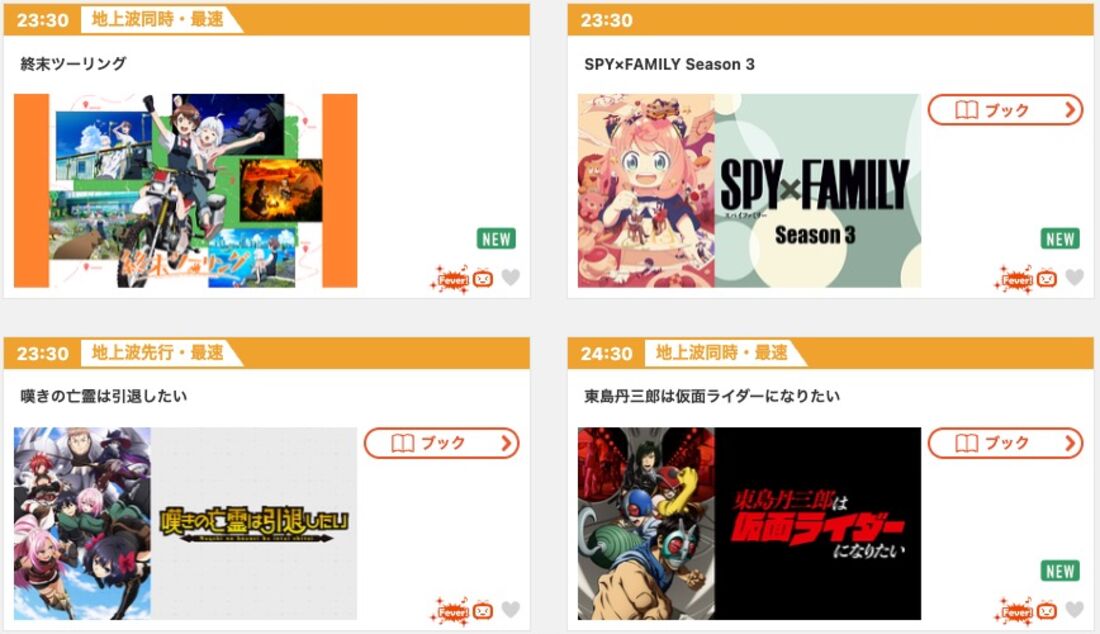Click the 終末ツーリング artwork thumbnail
This screenshot has width=1100, height=634.
pos(185,191)
